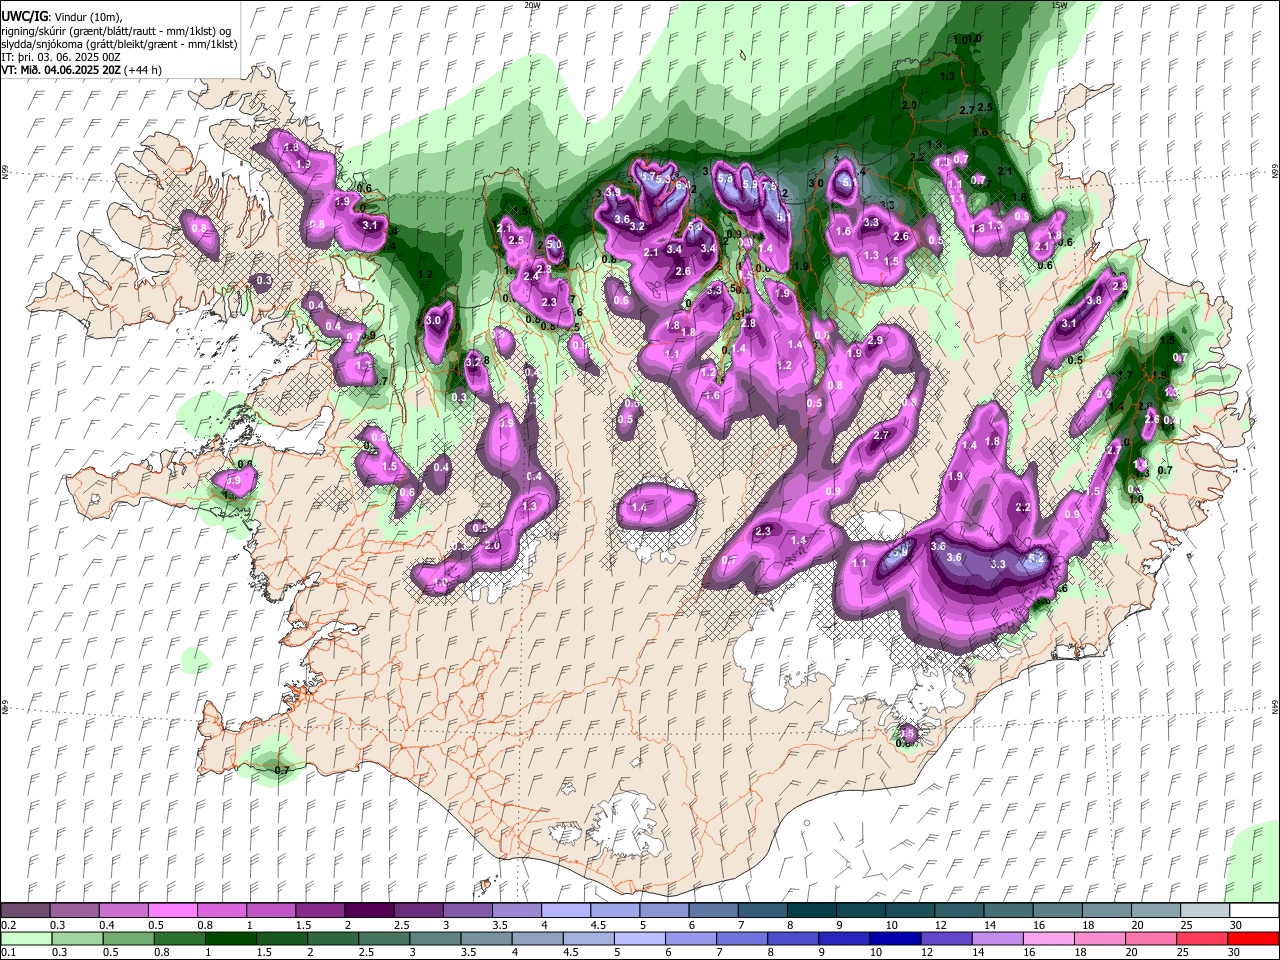
Task: Pick the dark teal 8–9 swatch in upper legend
Action: [810, 911]
